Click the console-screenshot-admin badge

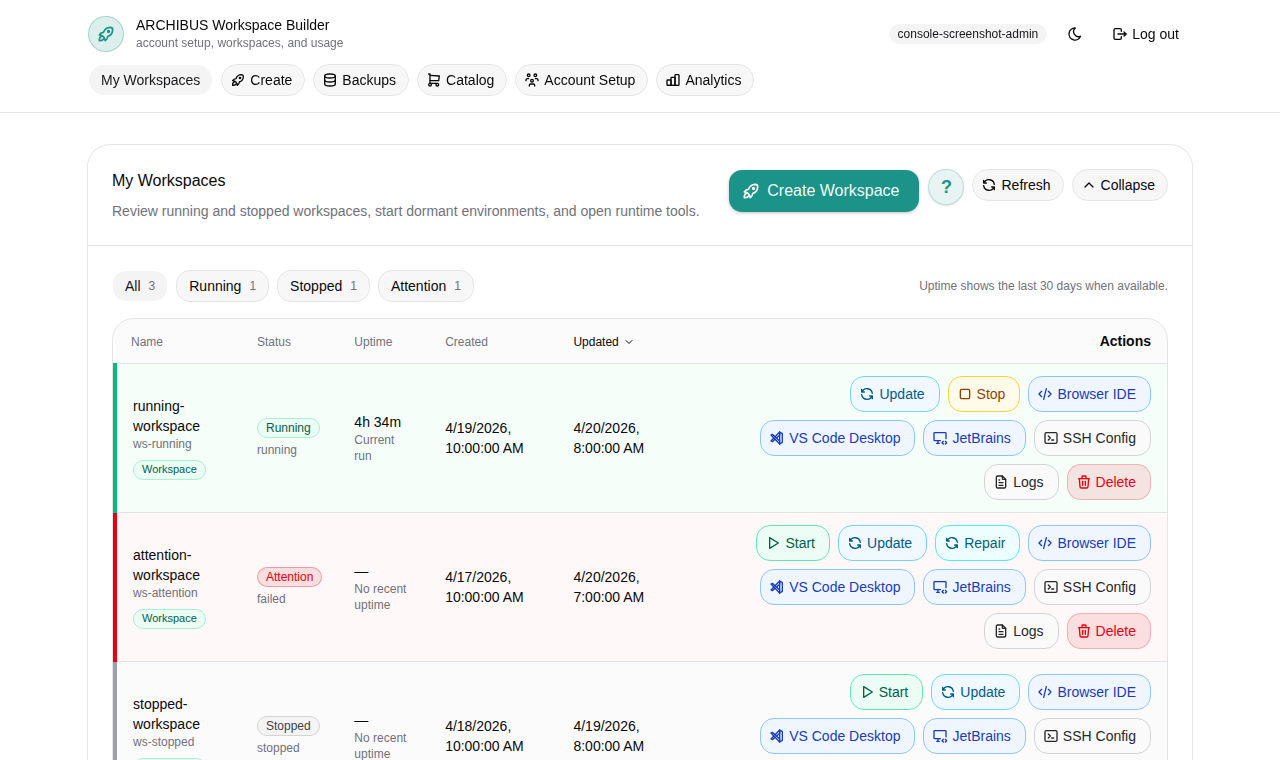[x=967, y=33]
